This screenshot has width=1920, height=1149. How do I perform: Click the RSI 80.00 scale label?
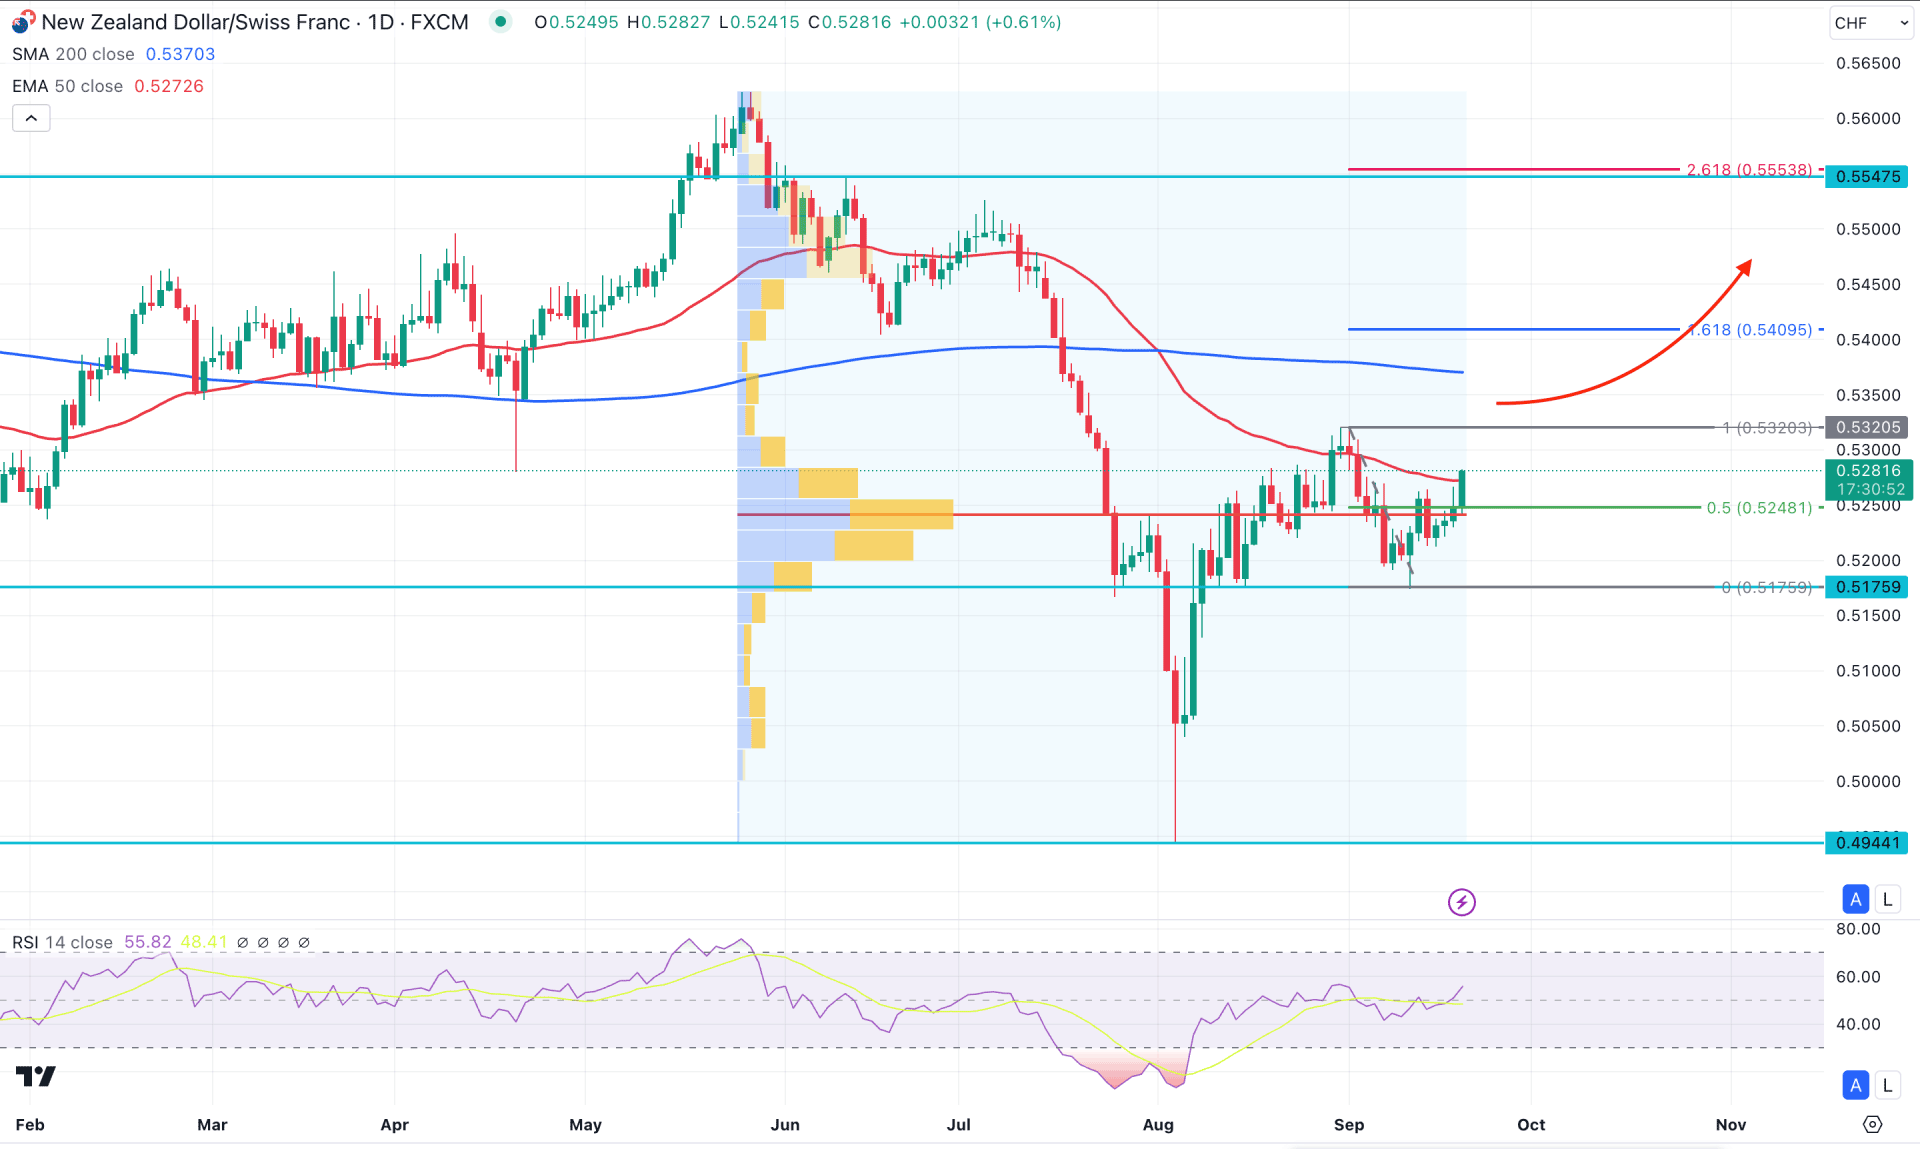tap(1858, 929)
